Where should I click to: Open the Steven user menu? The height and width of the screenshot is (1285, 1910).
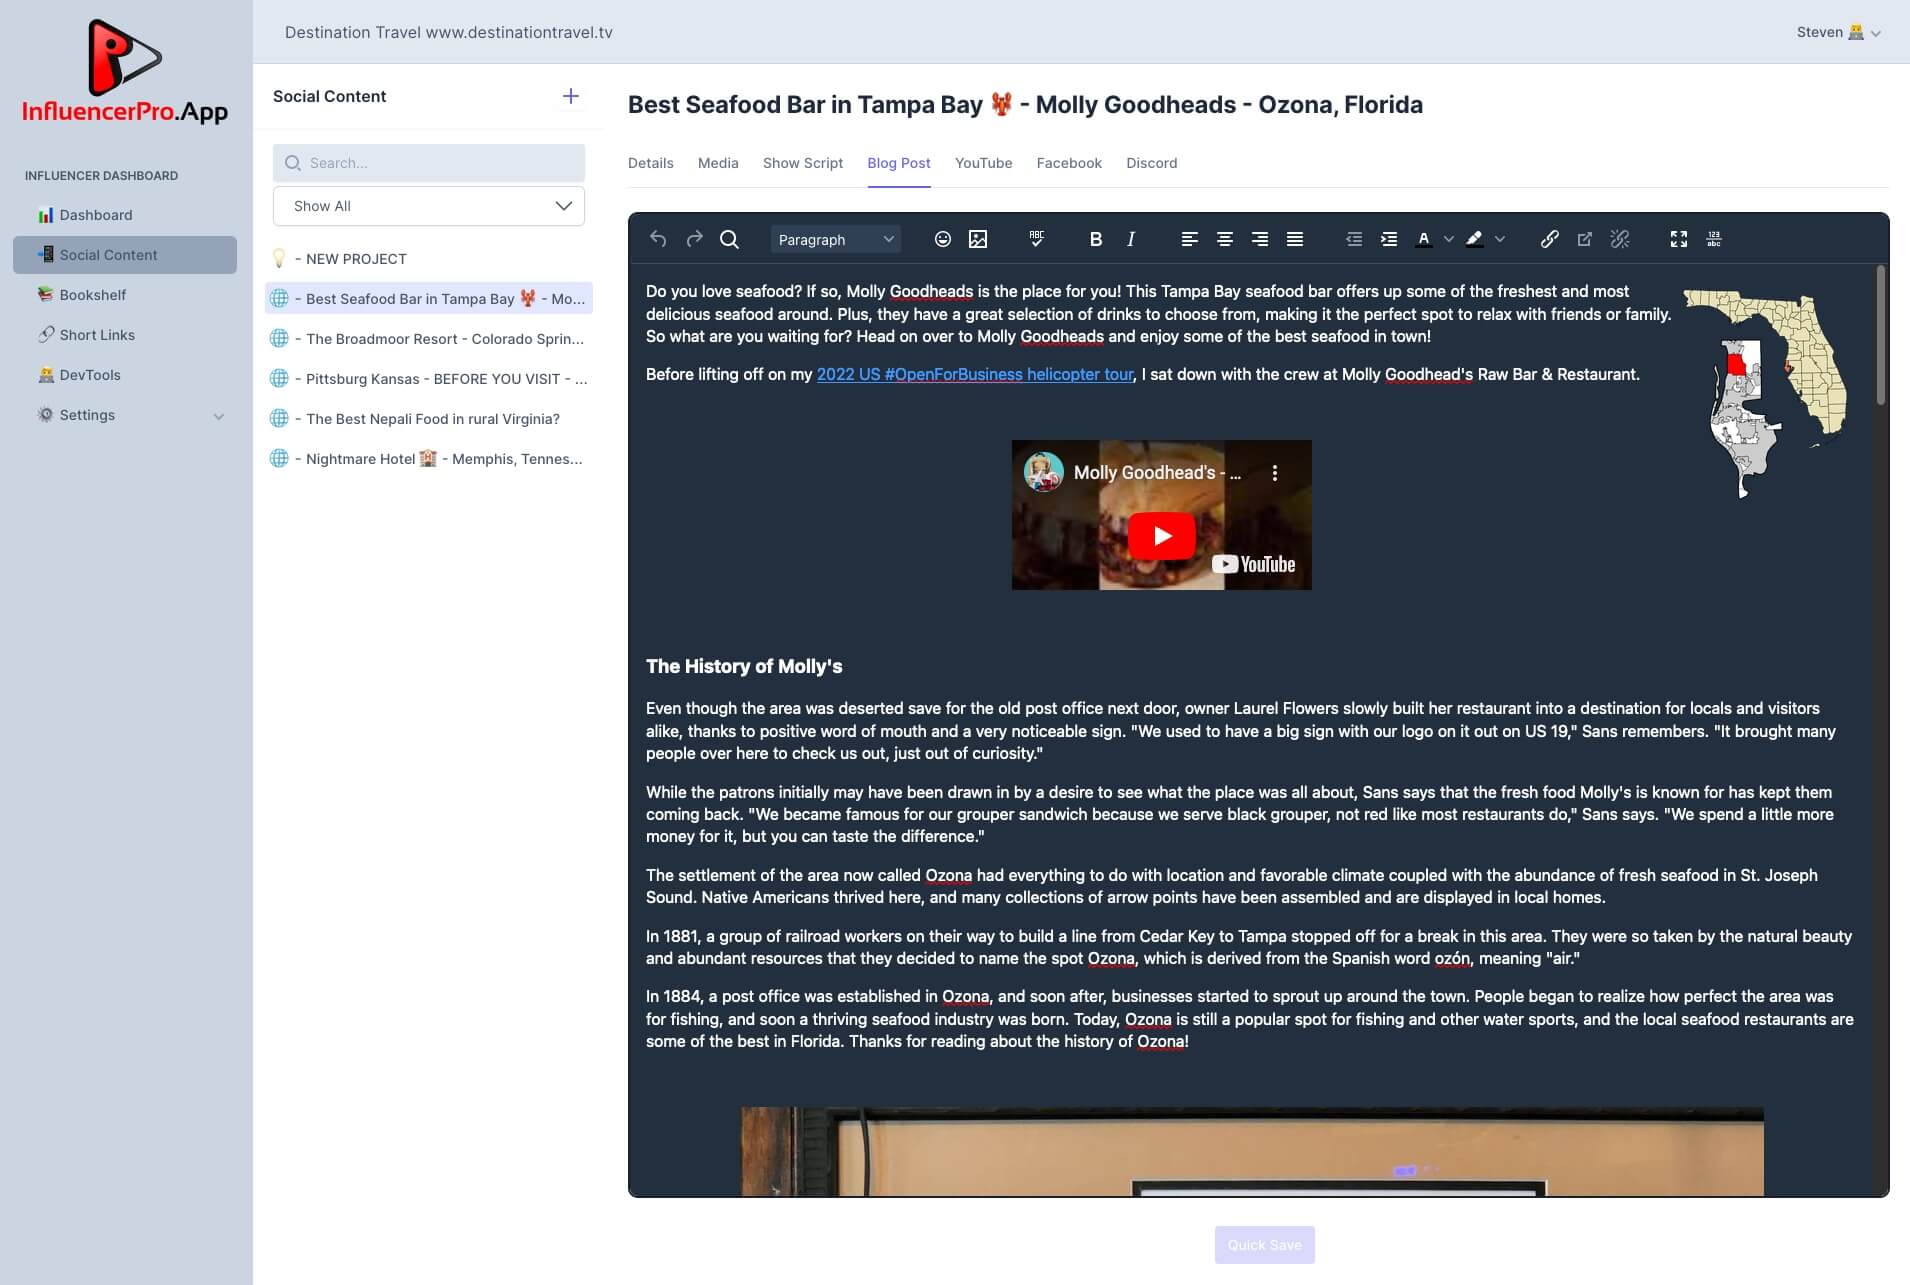(1838, 32)
